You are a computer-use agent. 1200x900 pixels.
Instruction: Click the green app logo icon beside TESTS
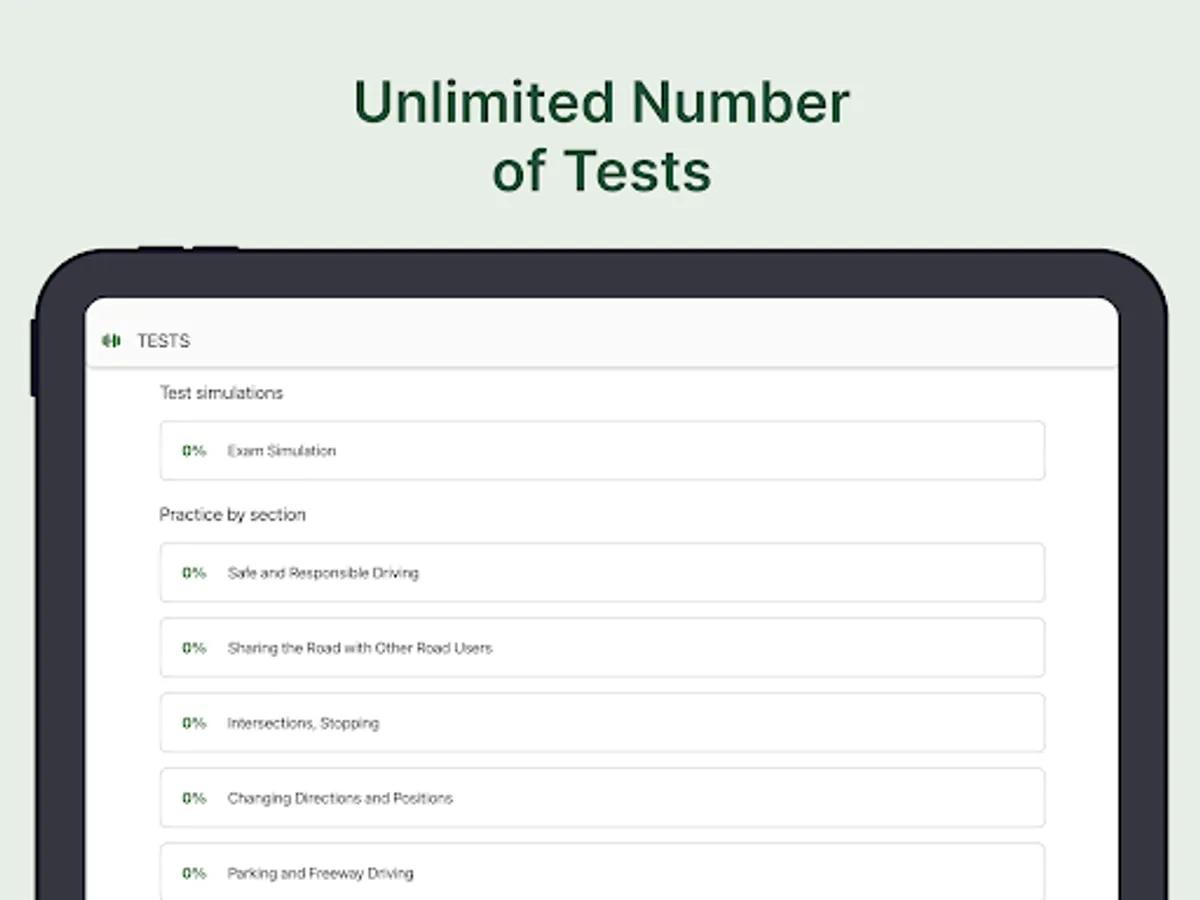(x=111, y=341)
